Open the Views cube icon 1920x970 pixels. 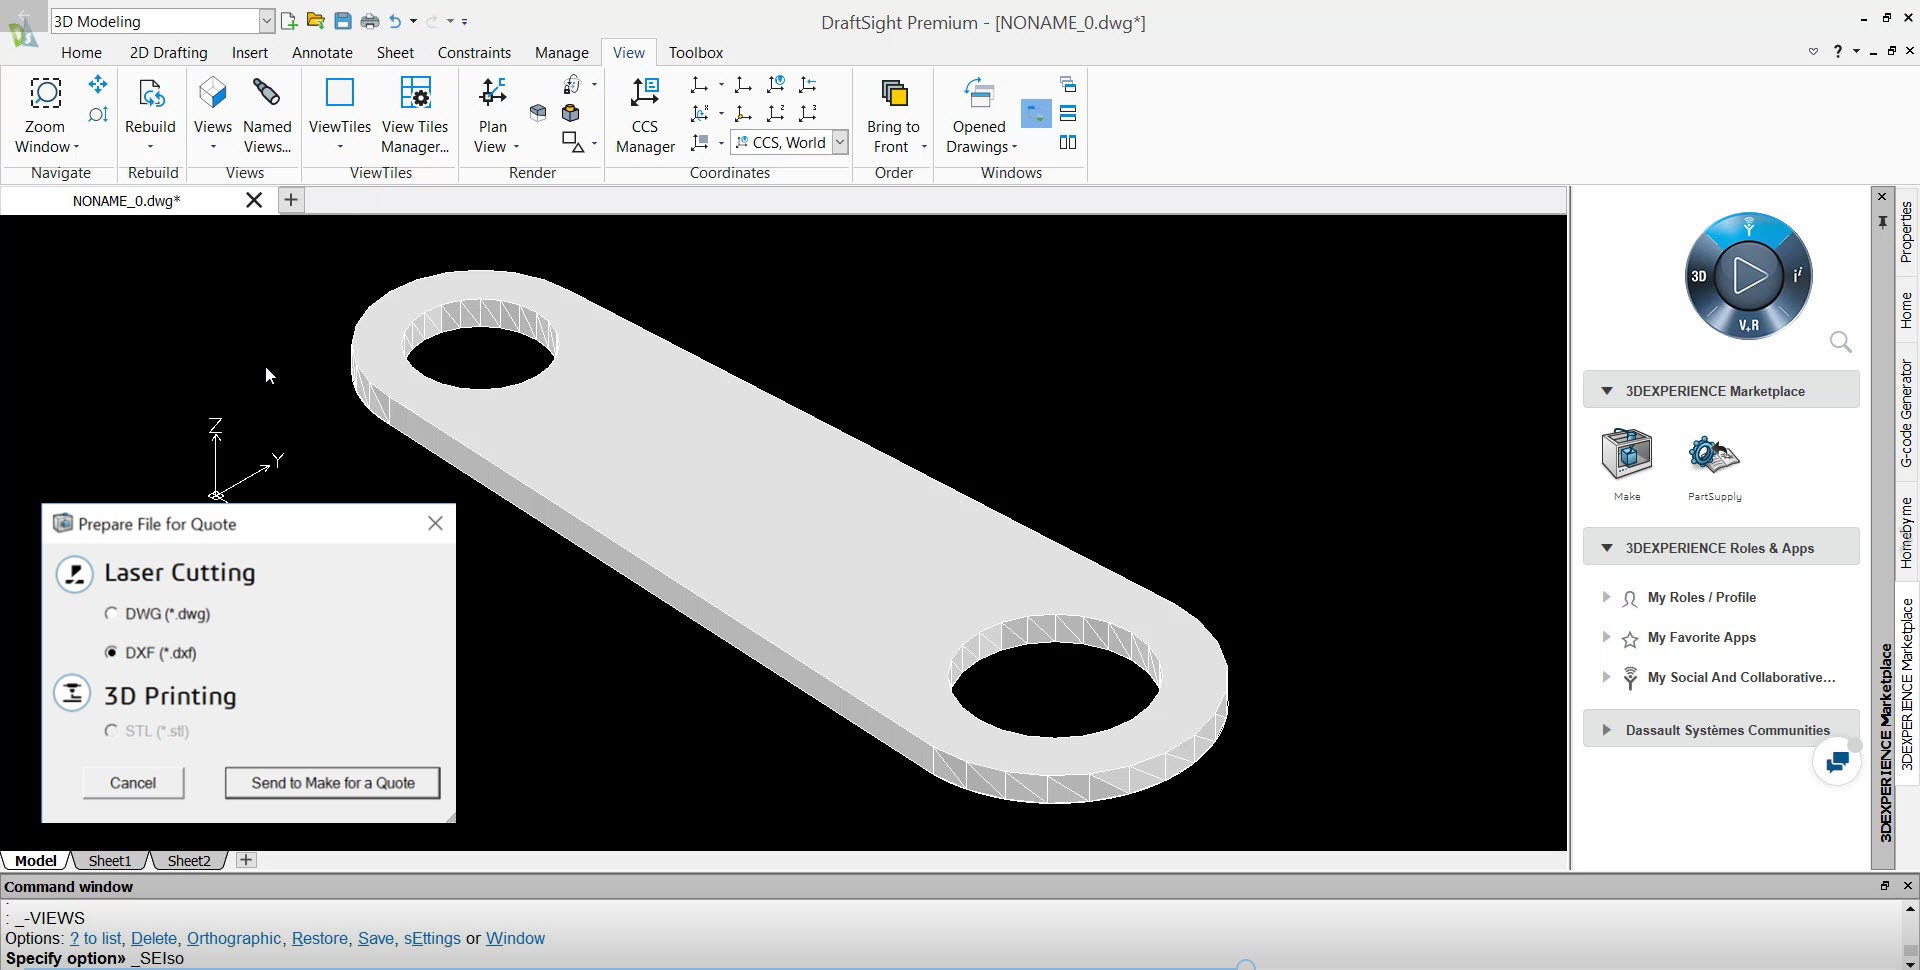(212, 93)
